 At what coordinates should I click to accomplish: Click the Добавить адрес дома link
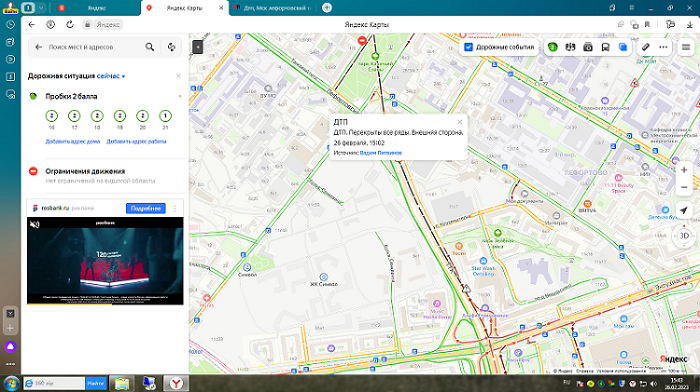tap(73, 142)
